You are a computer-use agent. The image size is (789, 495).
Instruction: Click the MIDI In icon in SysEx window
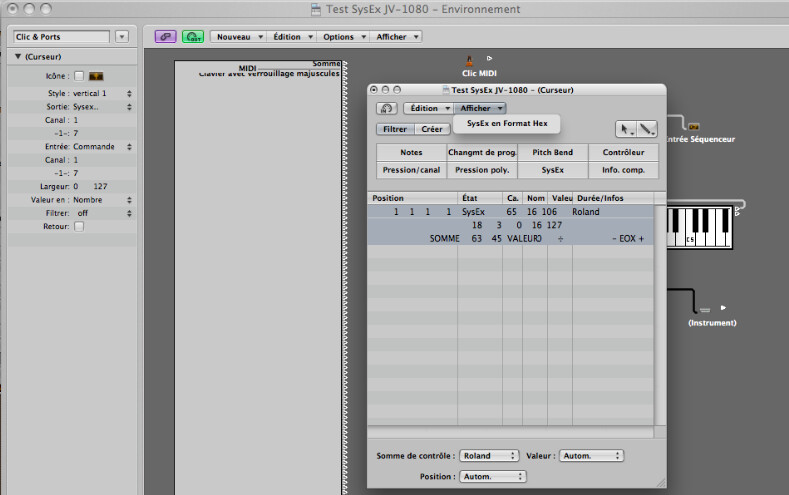[x=386, y=108]
